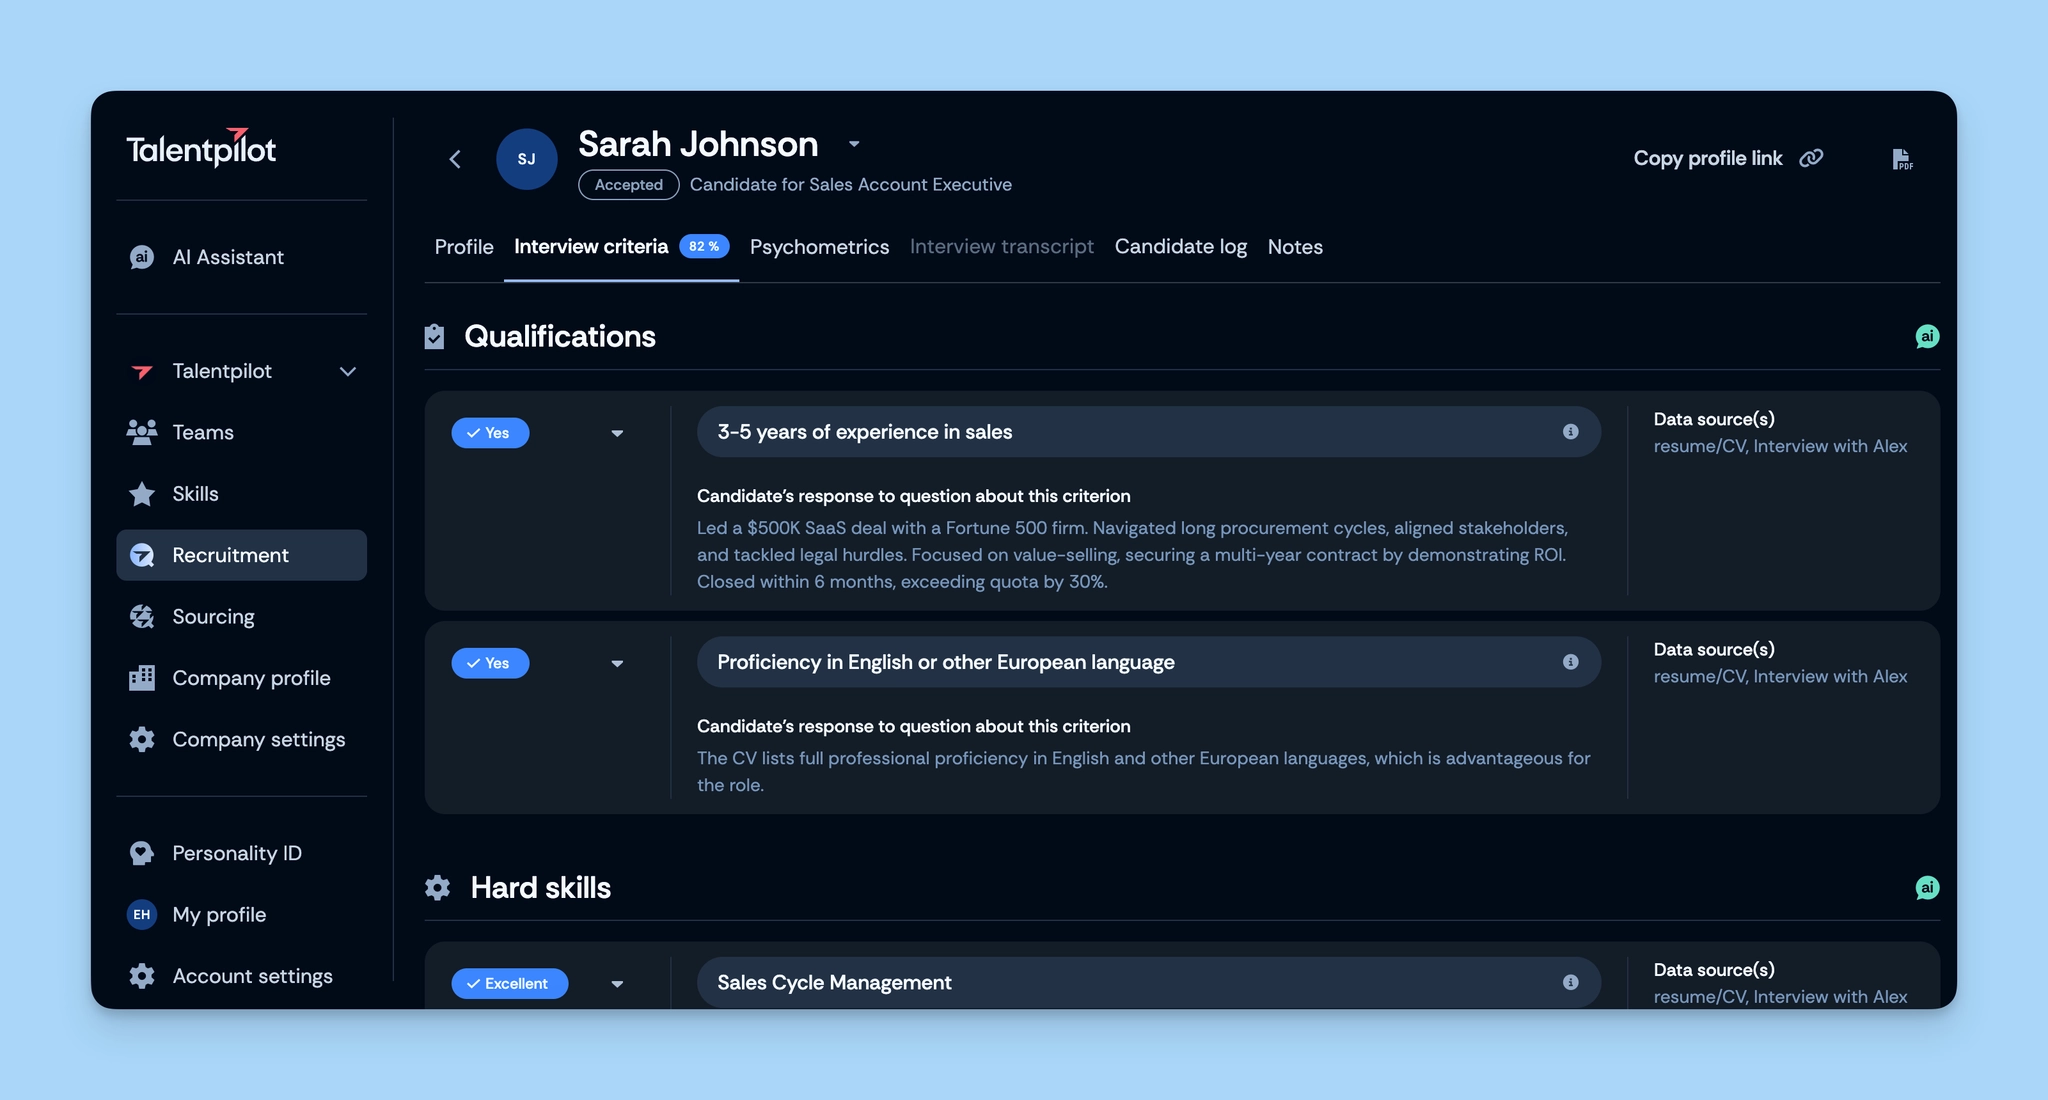Open rating dropdown for sales experience criterion
Screen dimensions: 2048x1100
[617, 433]
